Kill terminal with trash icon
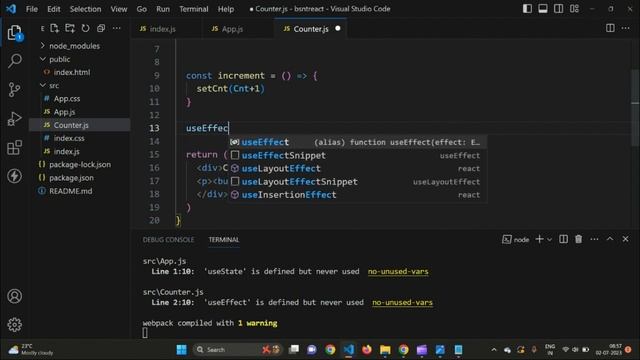Viewport: 640px width, 360px height. coord(578,239)
